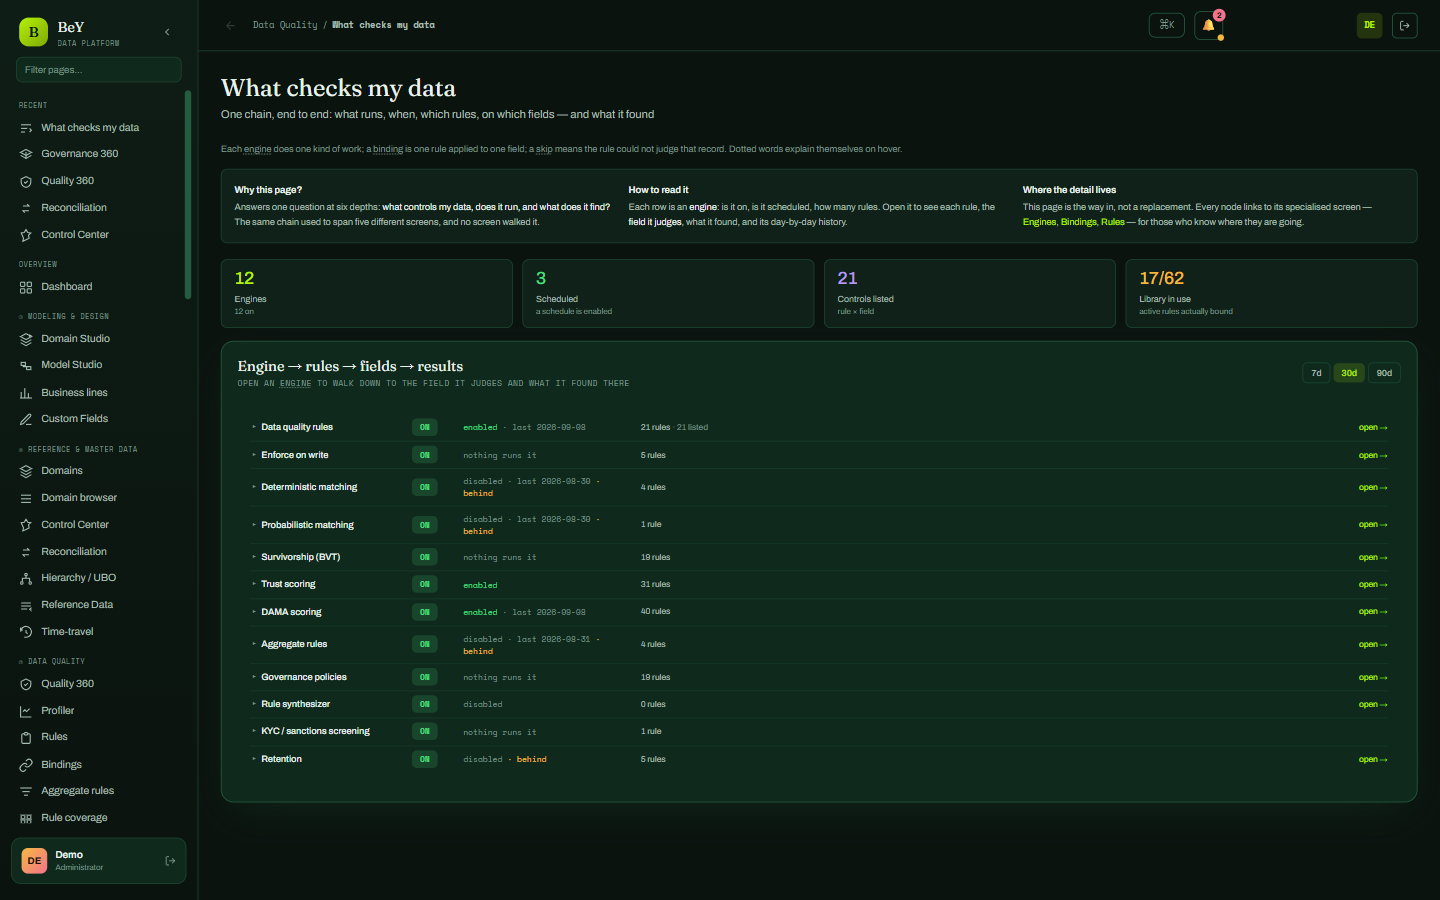Toggle the Data quality rules ON switch
This screenshot has height=900, width=1440.
click(425, 427)
